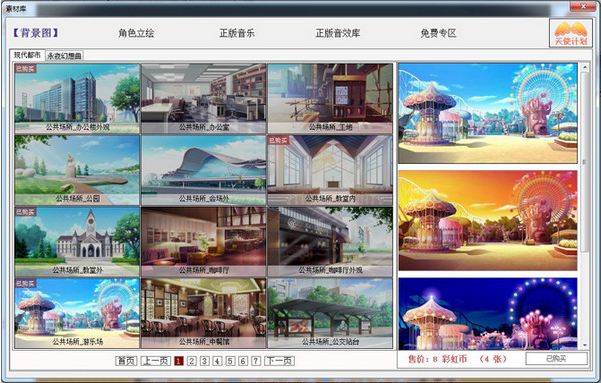The height and width of the screenshot is (383, 601).
Task: Choose the 公共场所_公园 background thumbnail
Action: (77, 170)
